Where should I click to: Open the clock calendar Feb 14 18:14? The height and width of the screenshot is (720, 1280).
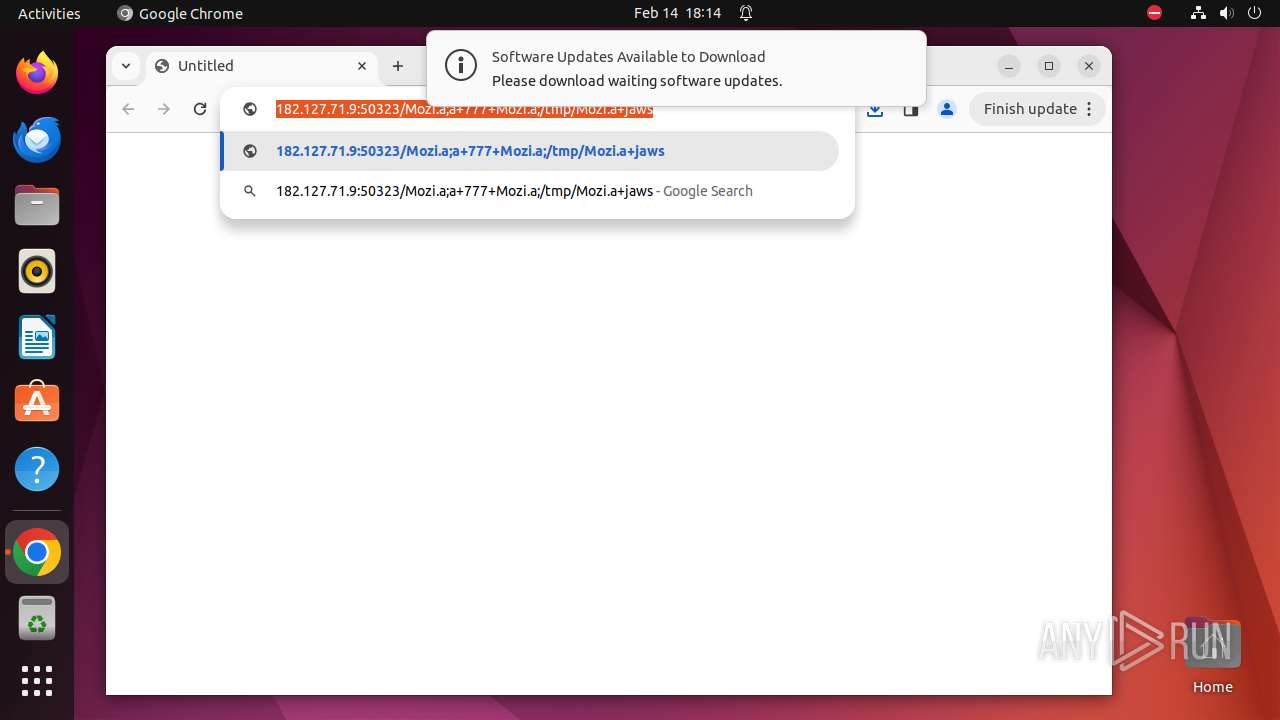point(677,13)
